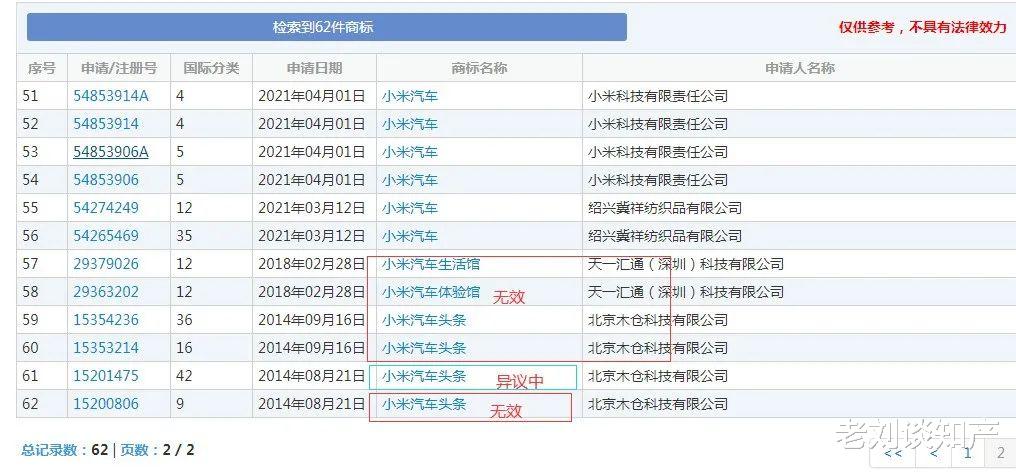Screen dimensions: 1016x472
Task: Click the 申请/注册号 column header
Action: [x=119, y=68]
